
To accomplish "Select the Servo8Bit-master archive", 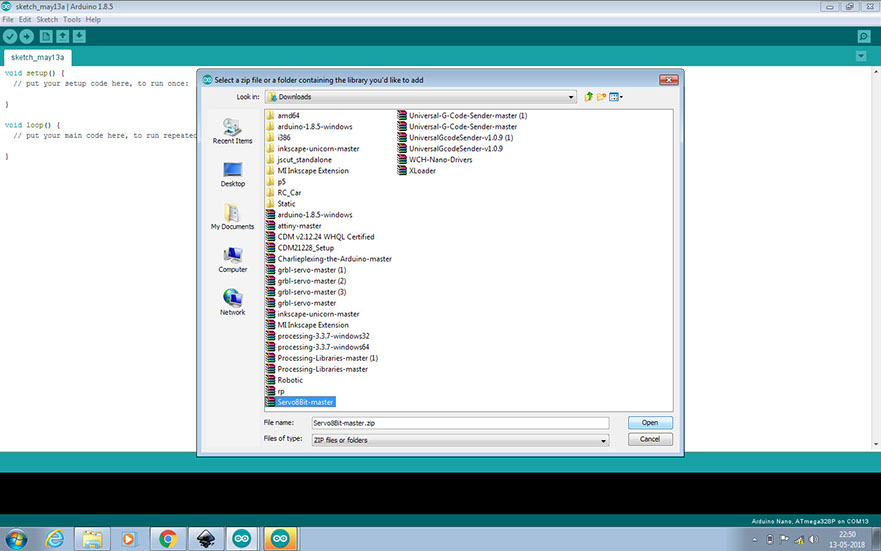I will coord(300,402).
